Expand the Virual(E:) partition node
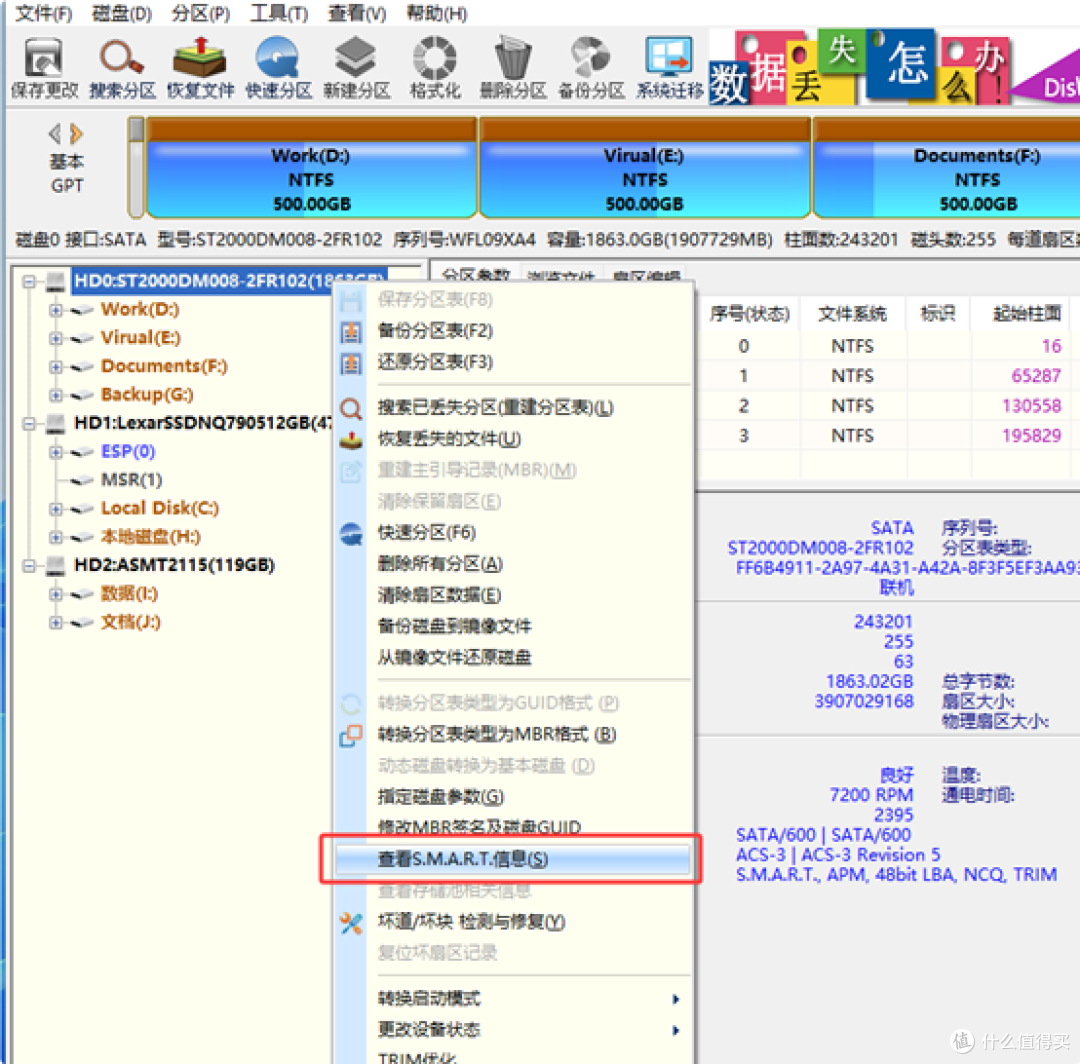Image resolution: width=1080 pixels, height=1064 pixels. tap(56, 338)
